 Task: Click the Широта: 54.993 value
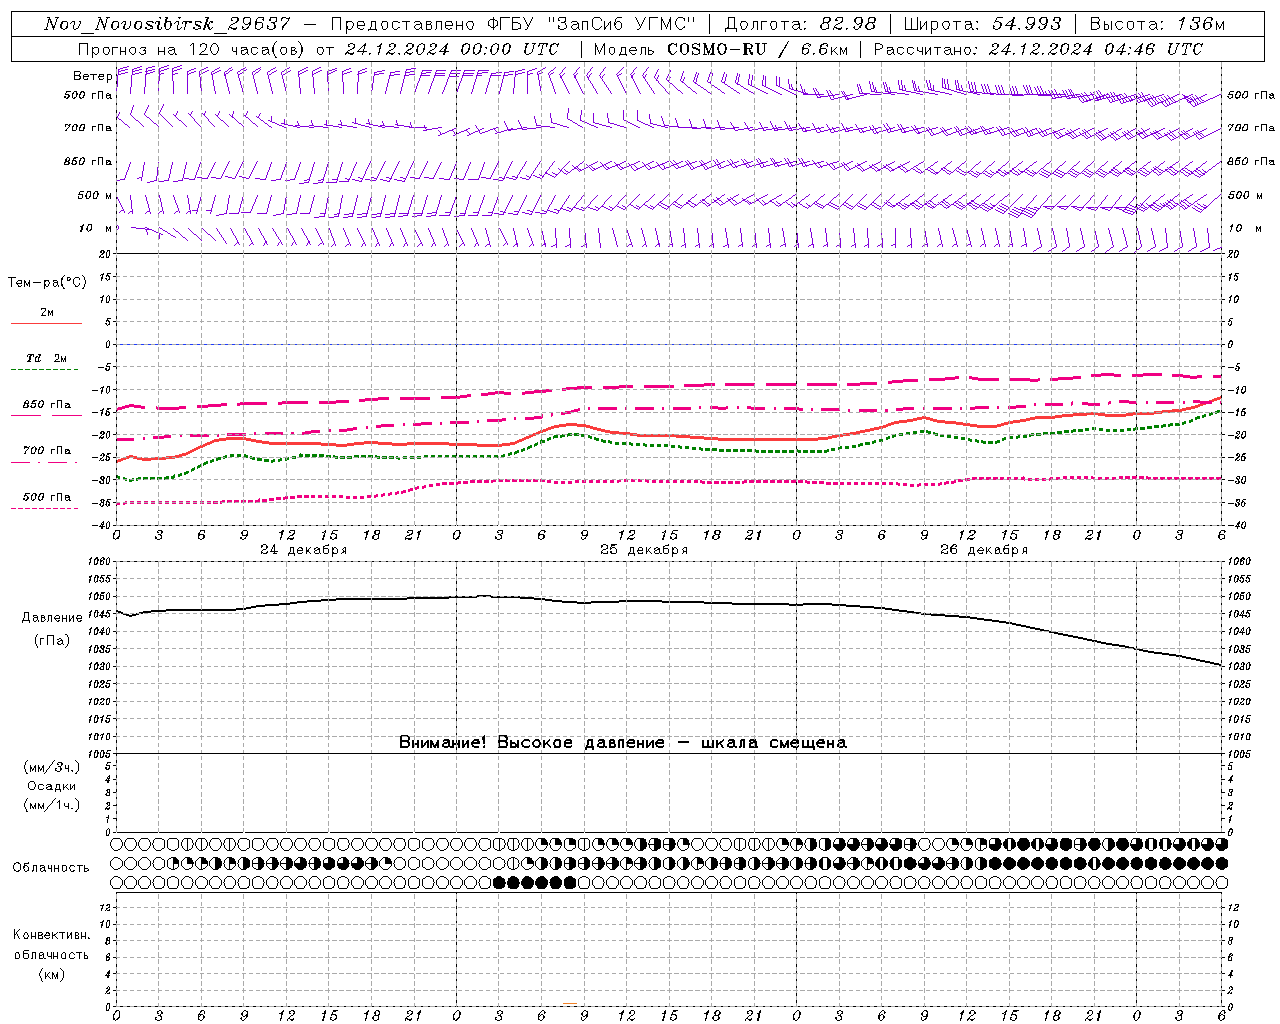pyautogui.click(x=982, y=24)
